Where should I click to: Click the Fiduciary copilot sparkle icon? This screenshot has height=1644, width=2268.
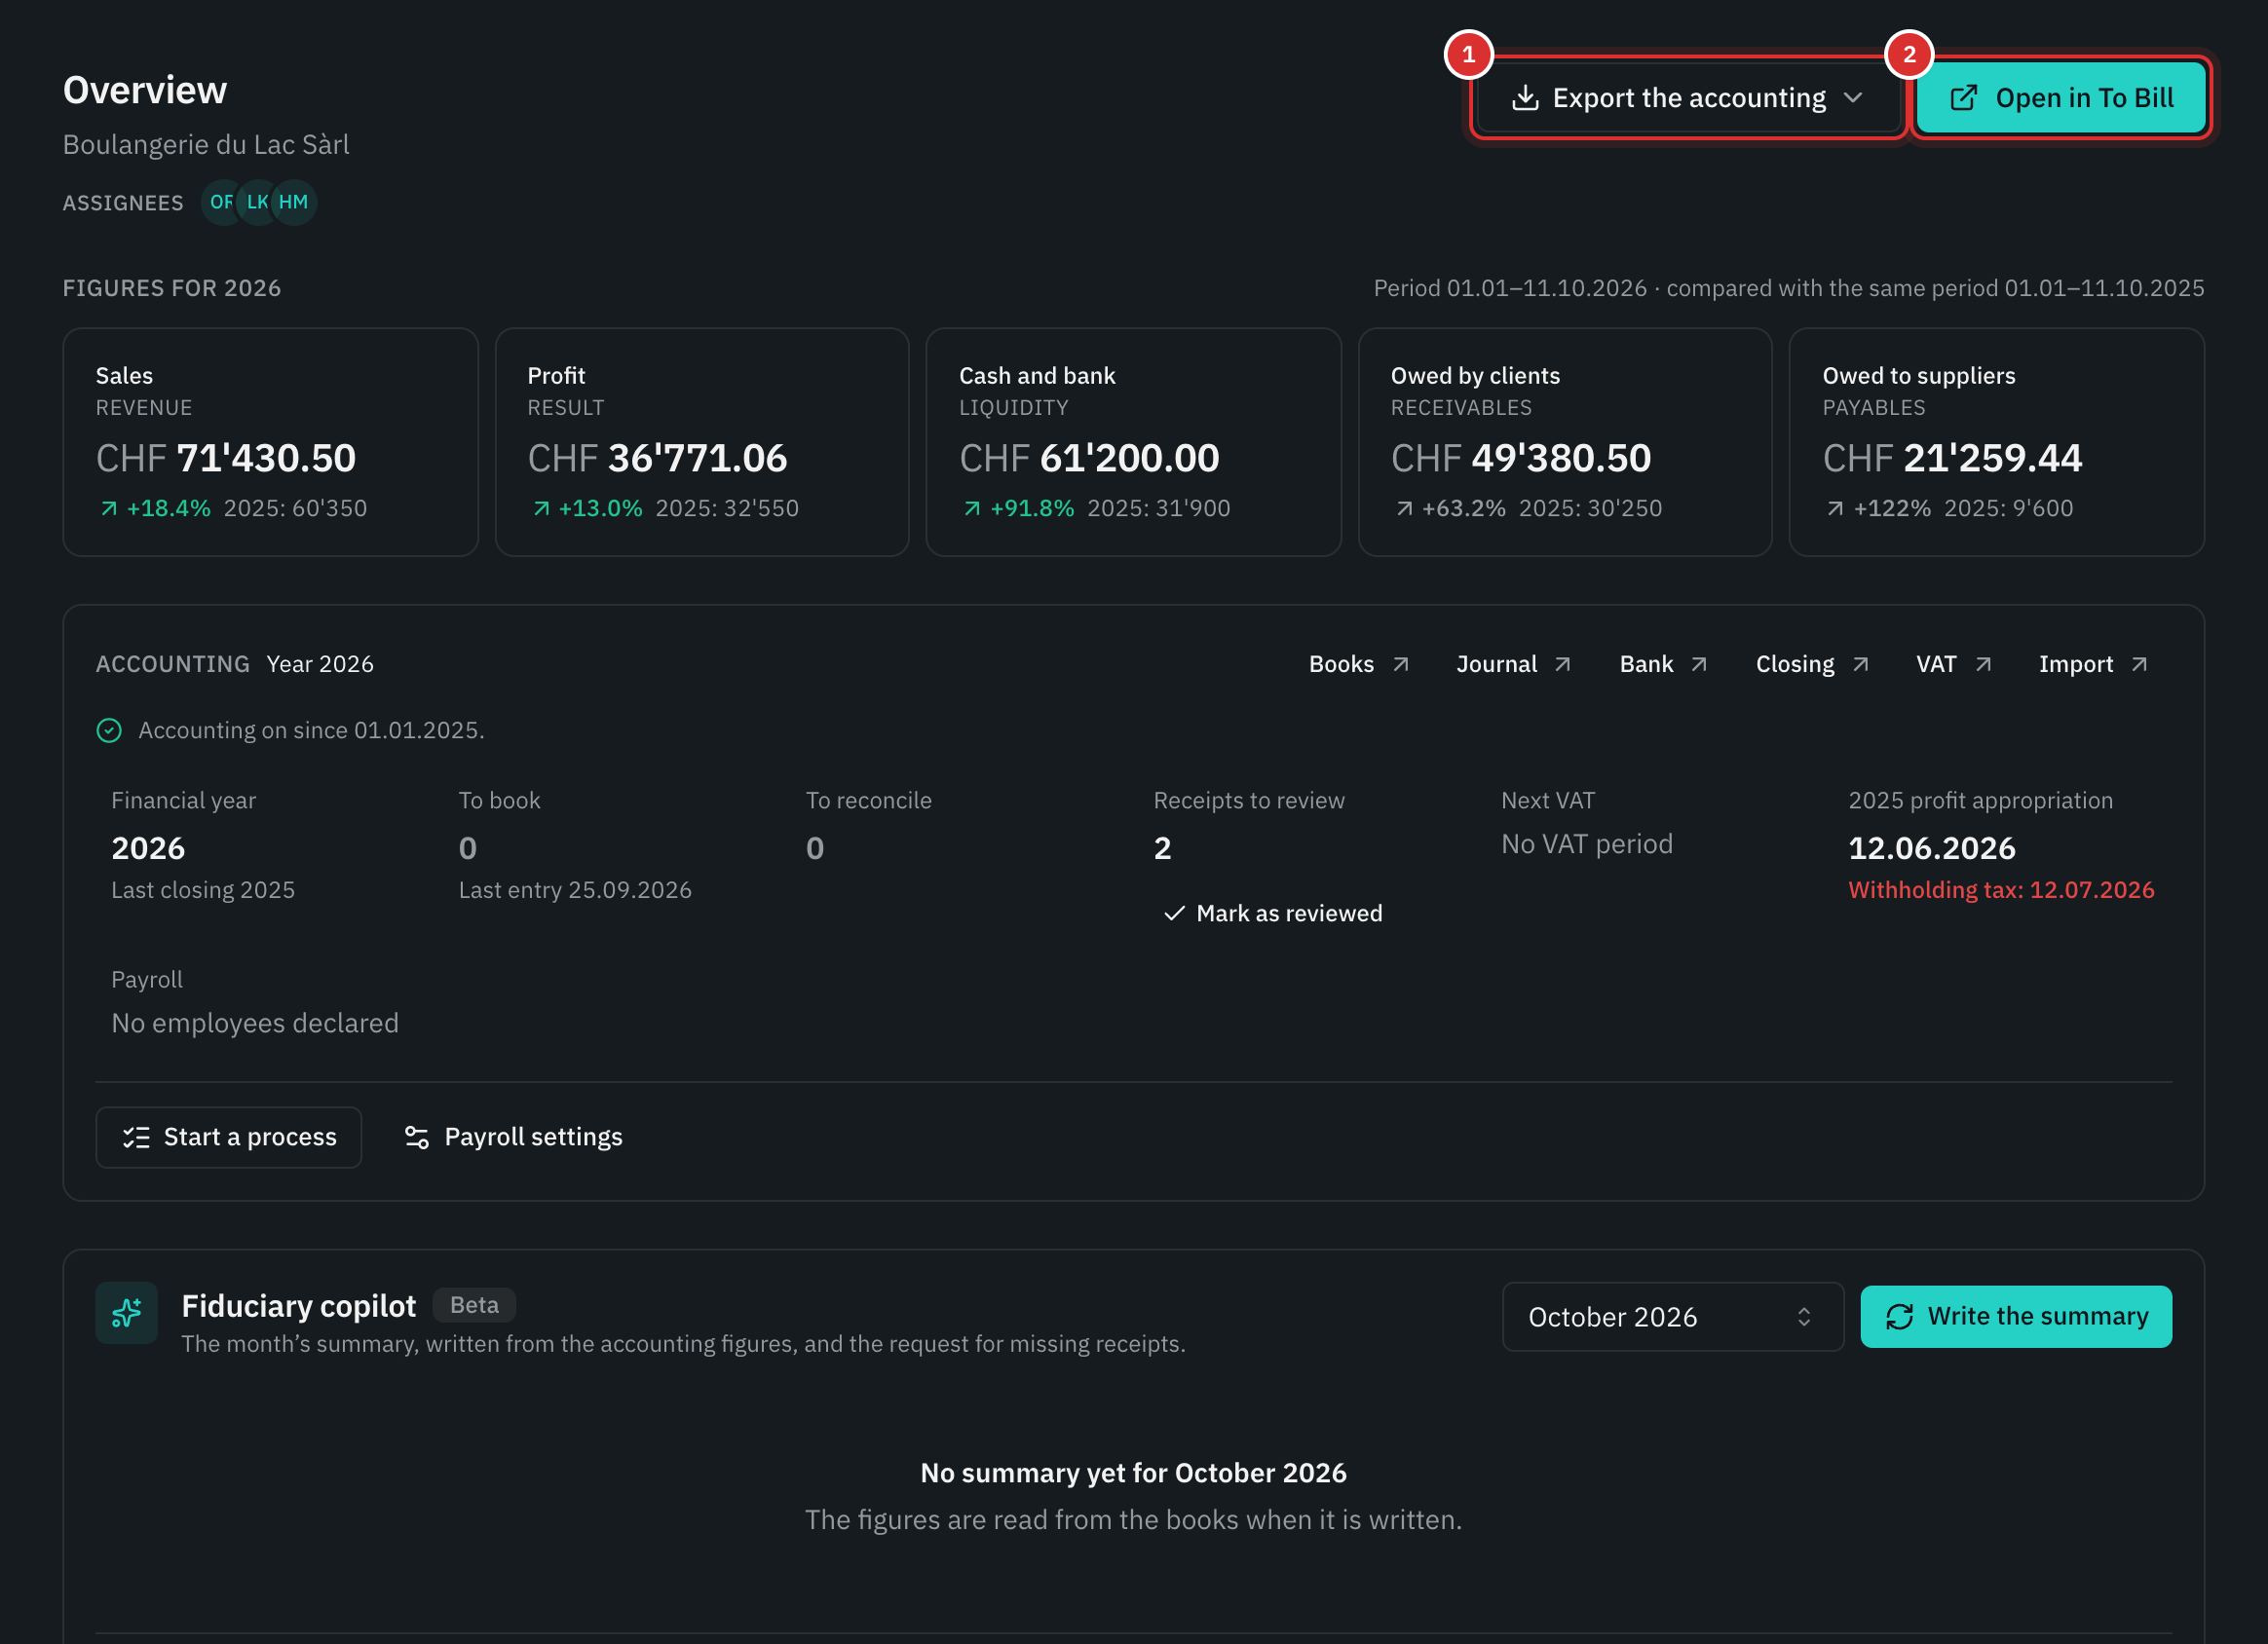pyautogui.click(x=127, y=1312)
